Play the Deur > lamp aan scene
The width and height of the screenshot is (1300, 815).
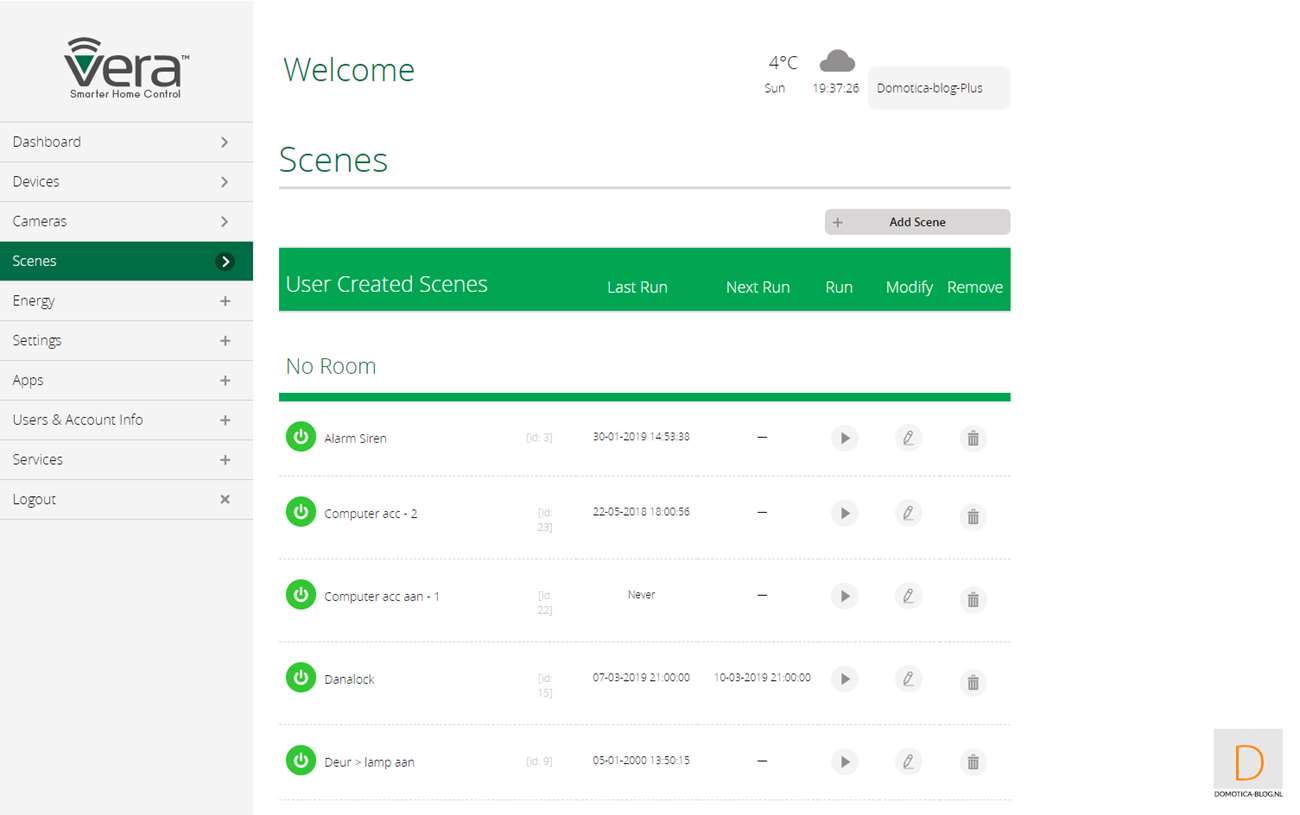(844, 762)
